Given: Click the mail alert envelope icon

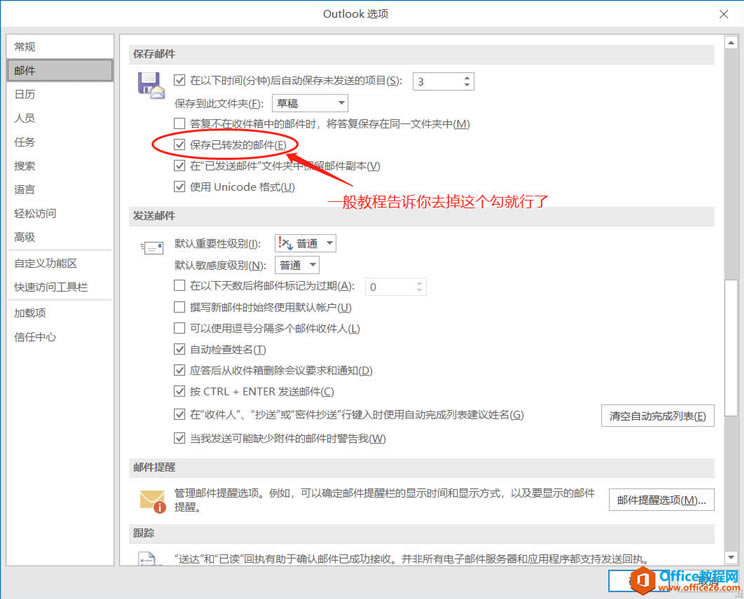Looking at the screenshot, I should coord(153,501).
